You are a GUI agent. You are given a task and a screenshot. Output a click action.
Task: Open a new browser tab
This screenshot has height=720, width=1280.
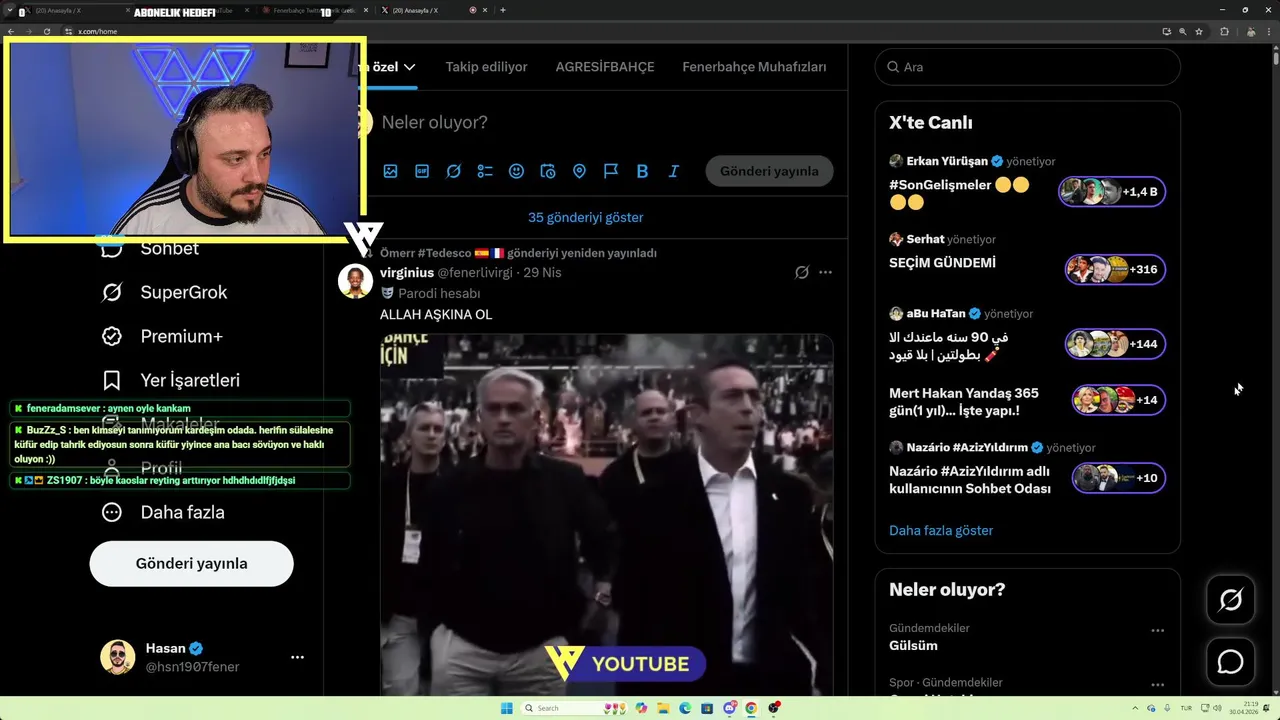point(502,10)
